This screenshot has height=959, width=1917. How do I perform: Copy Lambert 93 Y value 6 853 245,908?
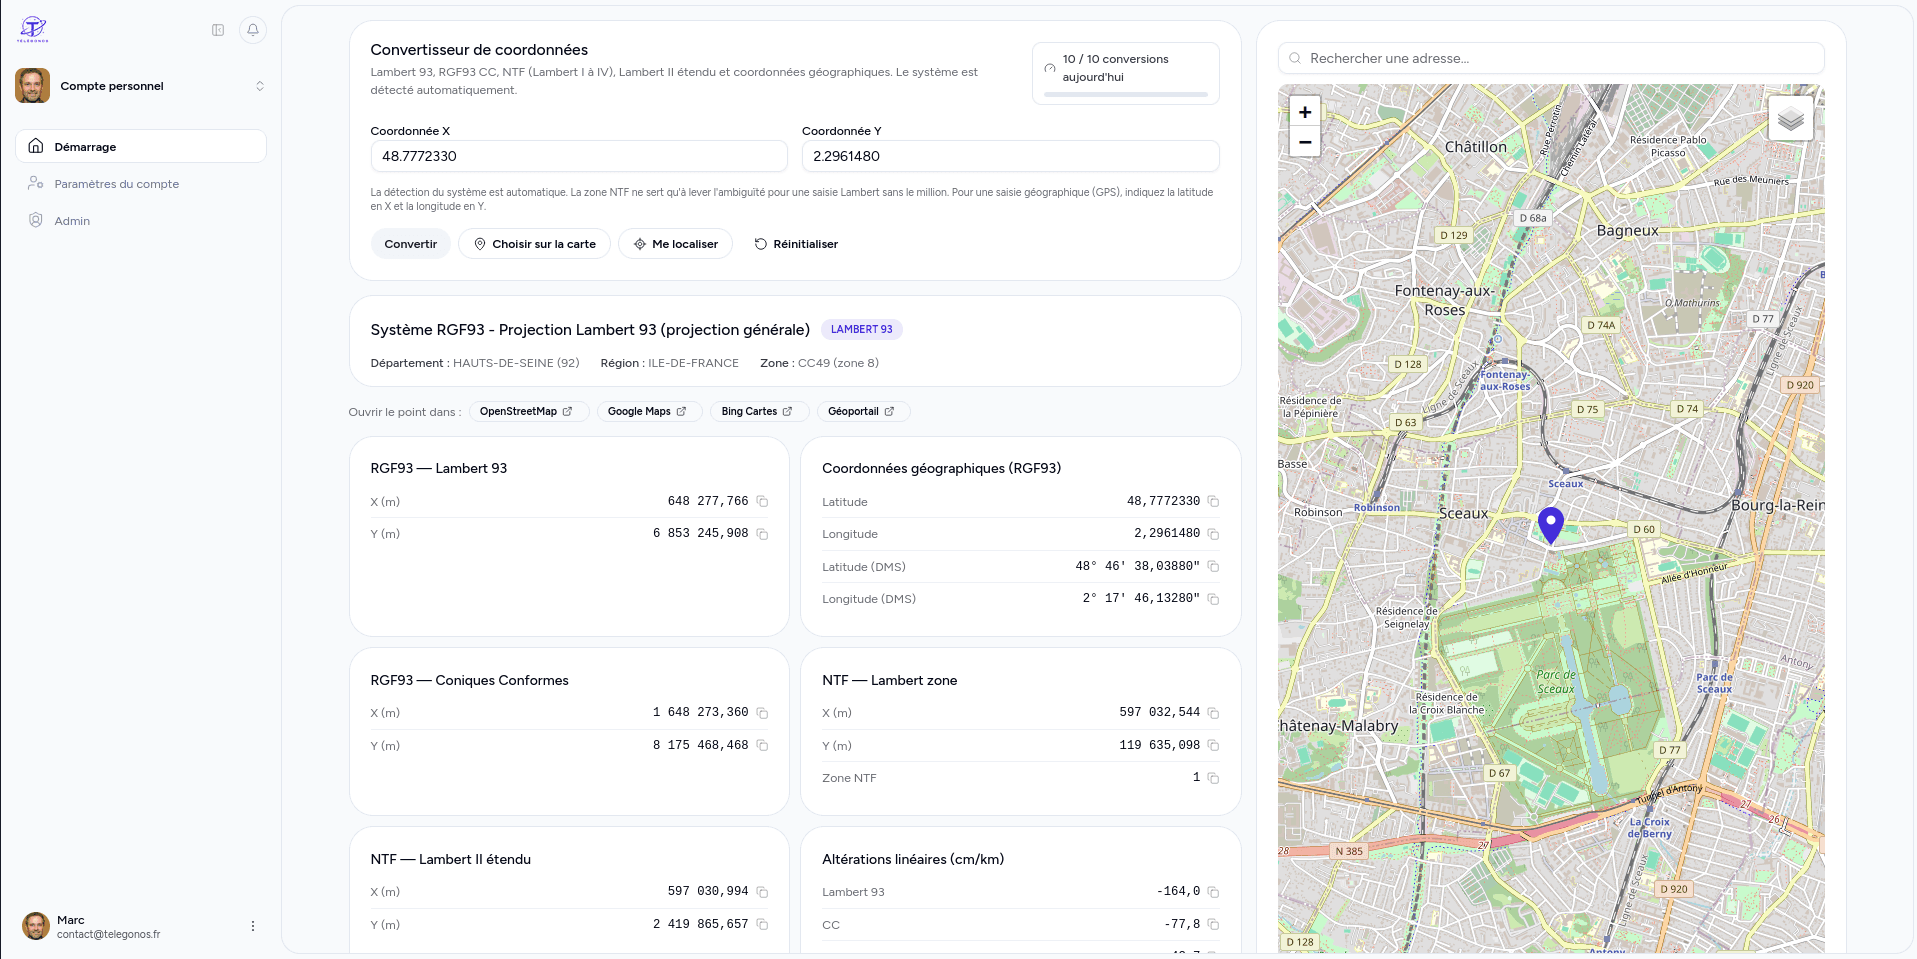(x=762, y=534)
